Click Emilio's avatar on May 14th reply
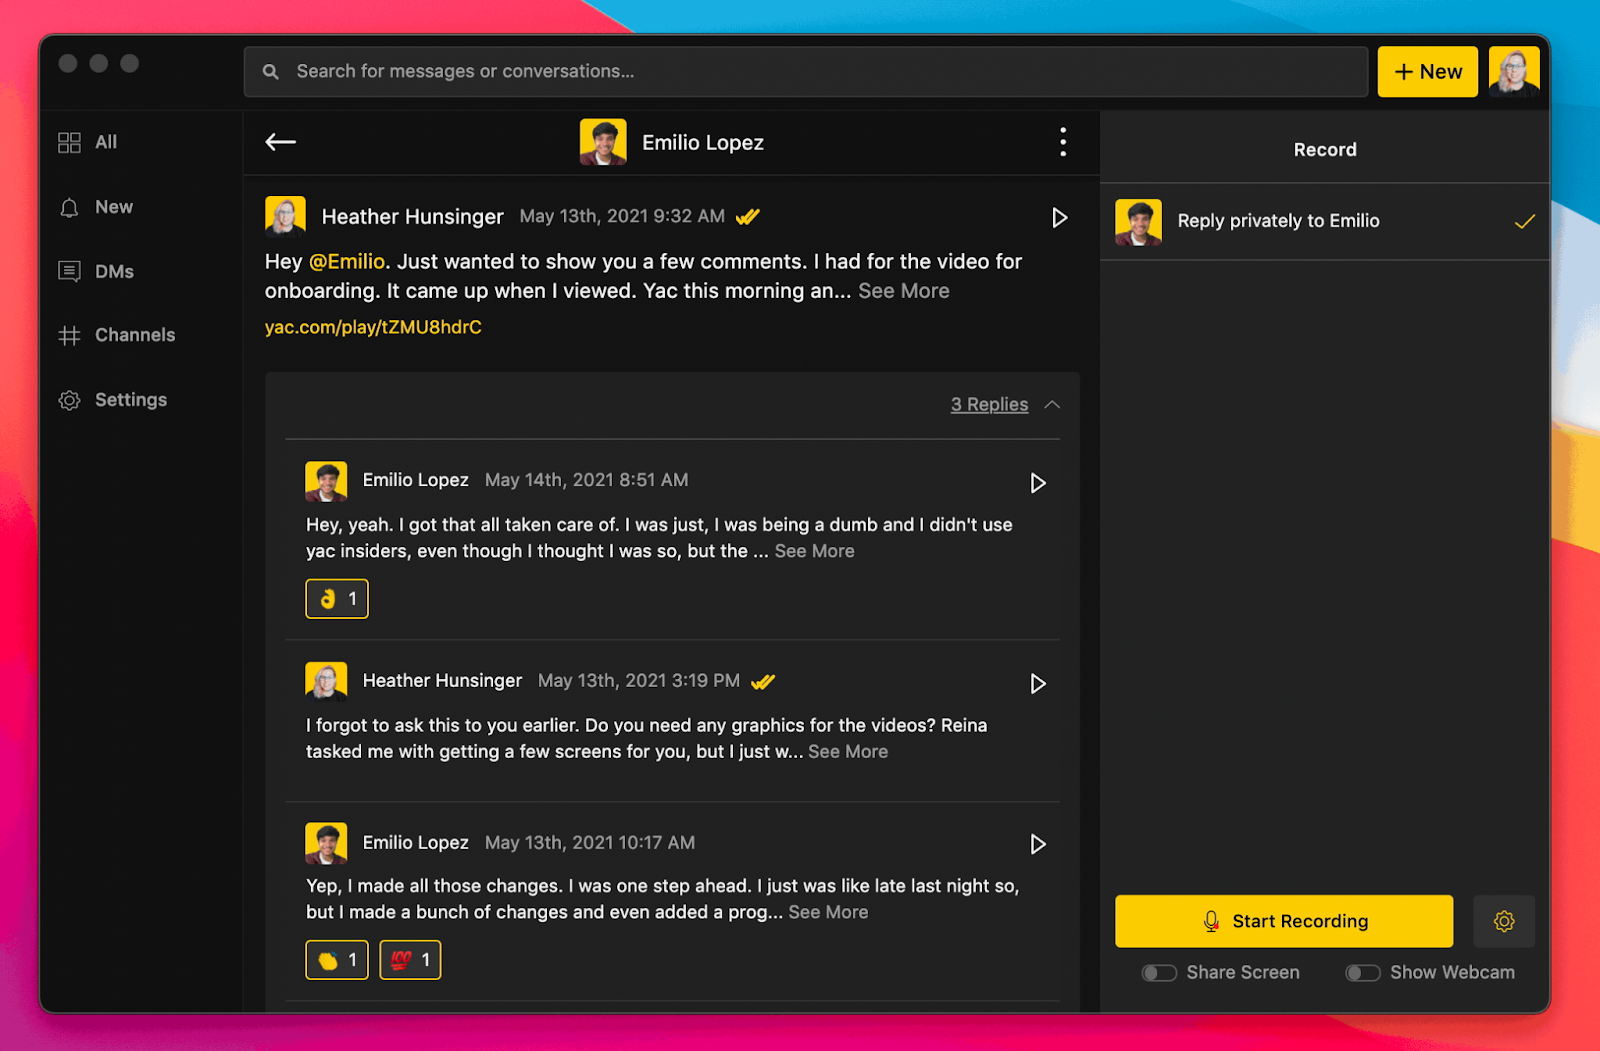The height and width of the screenshot is (1051, 1600). coord(326,481)
